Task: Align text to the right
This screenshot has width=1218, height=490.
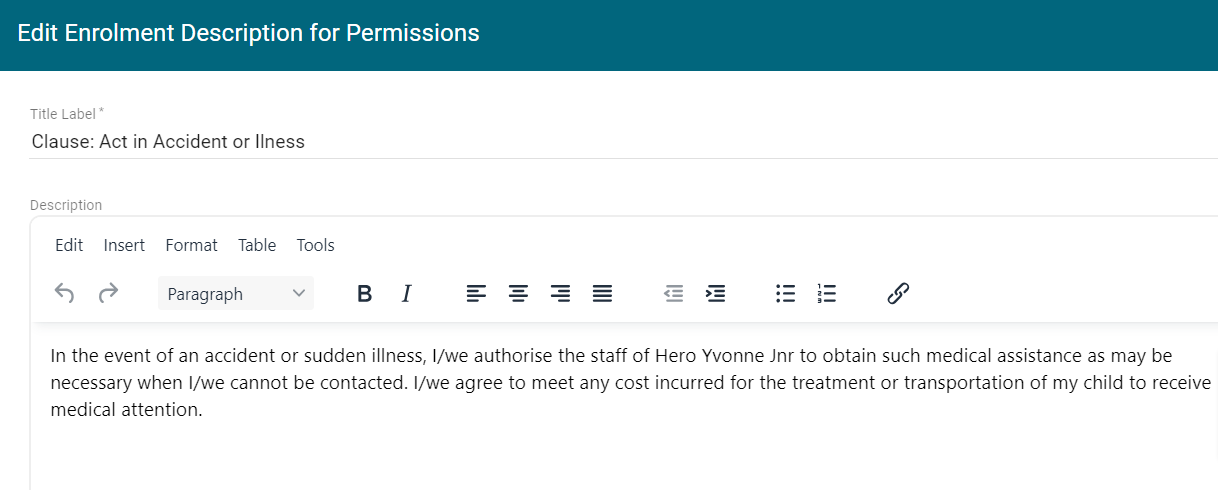Action: tap(560, 294)
